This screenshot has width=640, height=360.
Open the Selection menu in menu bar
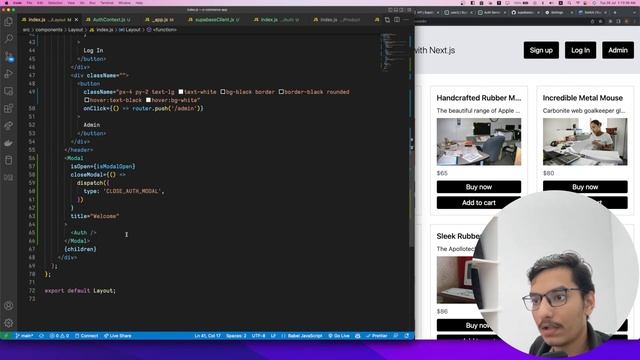[56, 2]
